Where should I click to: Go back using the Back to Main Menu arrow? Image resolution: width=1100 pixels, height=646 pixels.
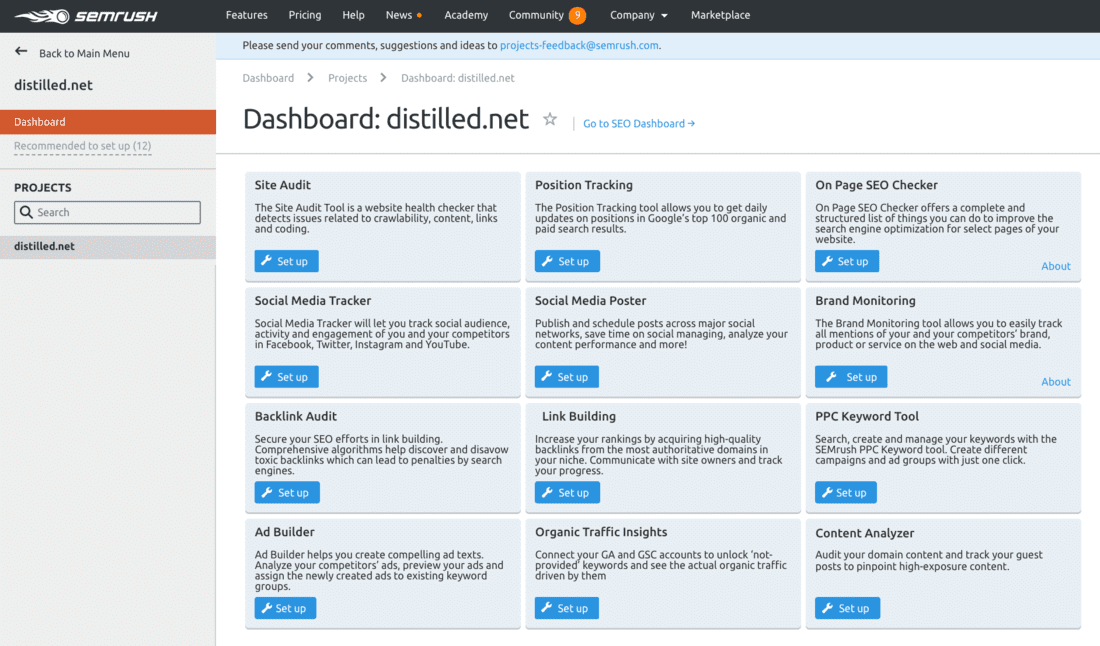coord(20,51)
